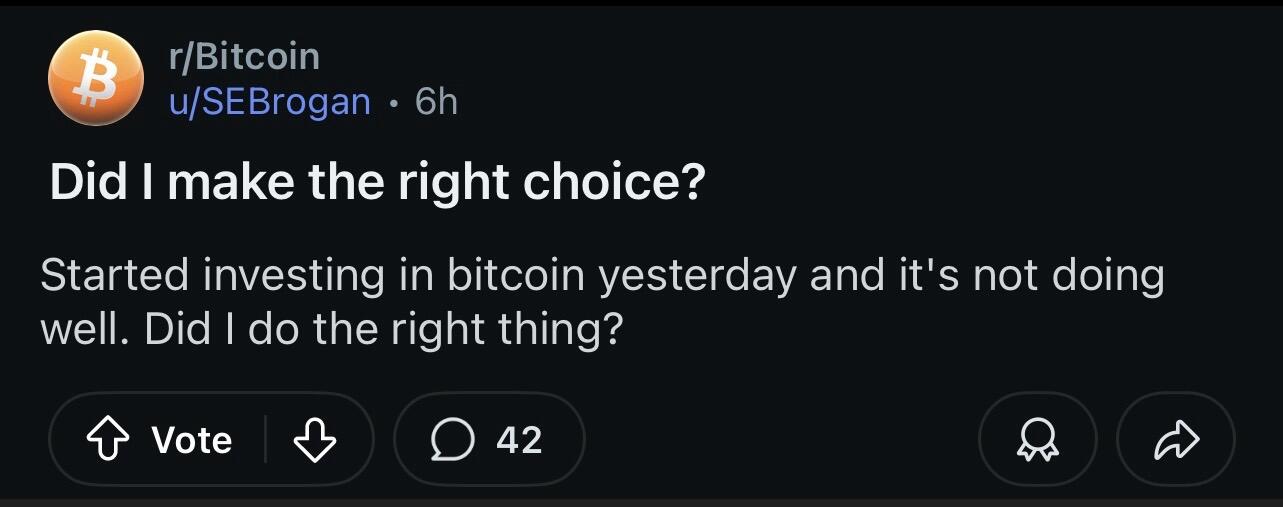Select the comment count number 42
Image resolution: width=1283 pixels, height=507 pixels.
[x=519, y=440]
